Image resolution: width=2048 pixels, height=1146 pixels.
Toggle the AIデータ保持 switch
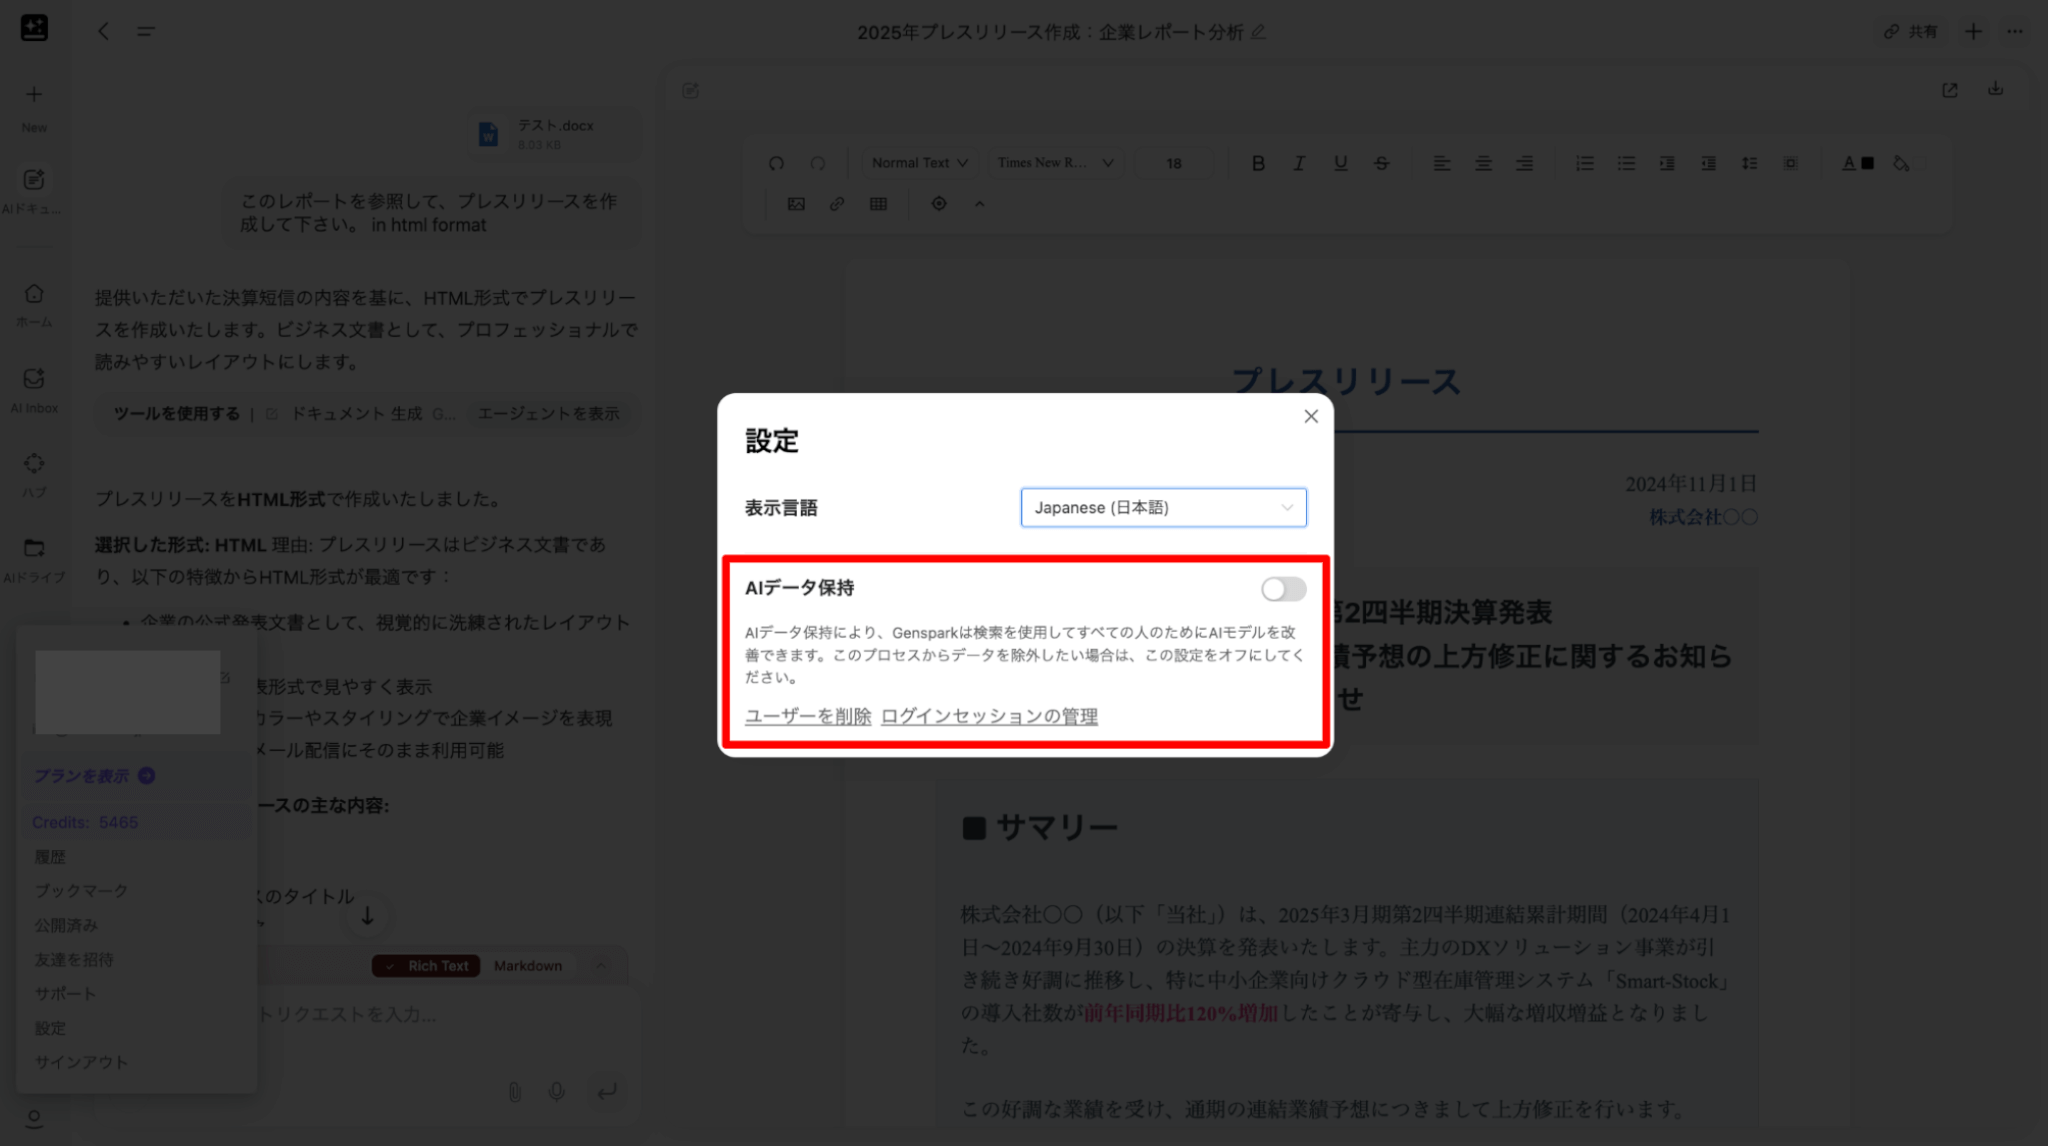1283,589
